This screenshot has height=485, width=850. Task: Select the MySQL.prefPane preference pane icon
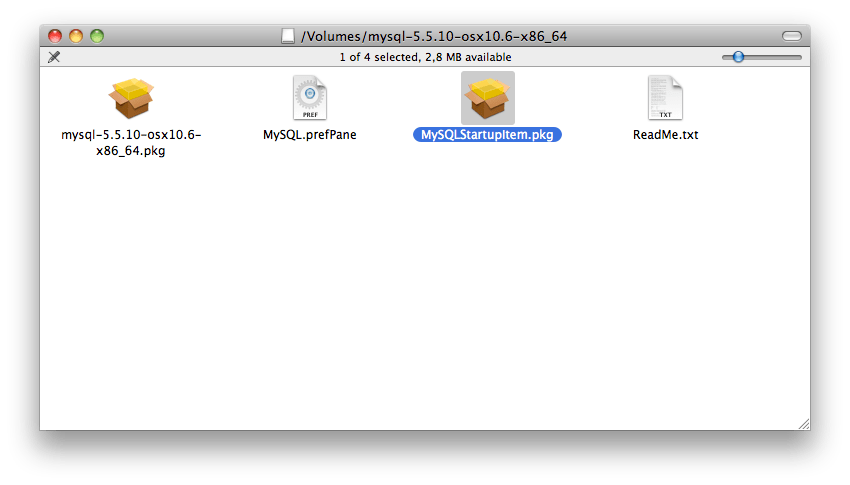[310, 98]
